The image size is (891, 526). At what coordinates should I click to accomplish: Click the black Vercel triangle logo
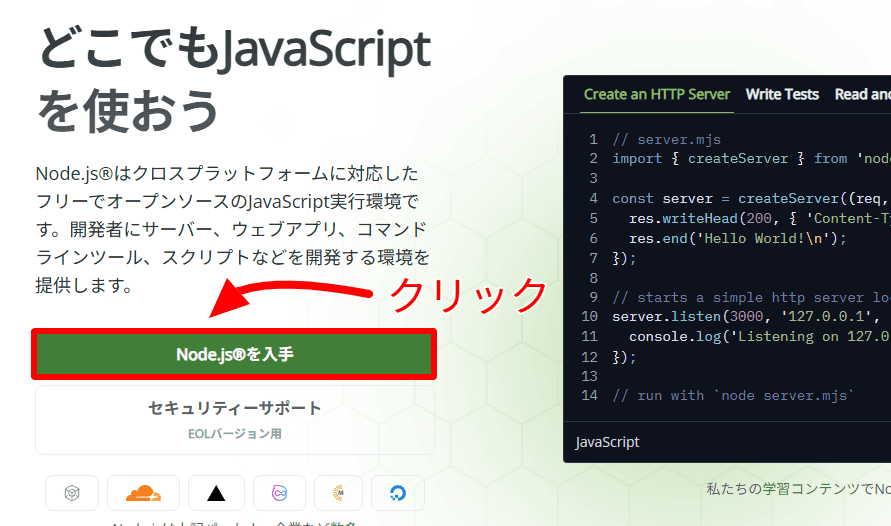coord(216,493)
